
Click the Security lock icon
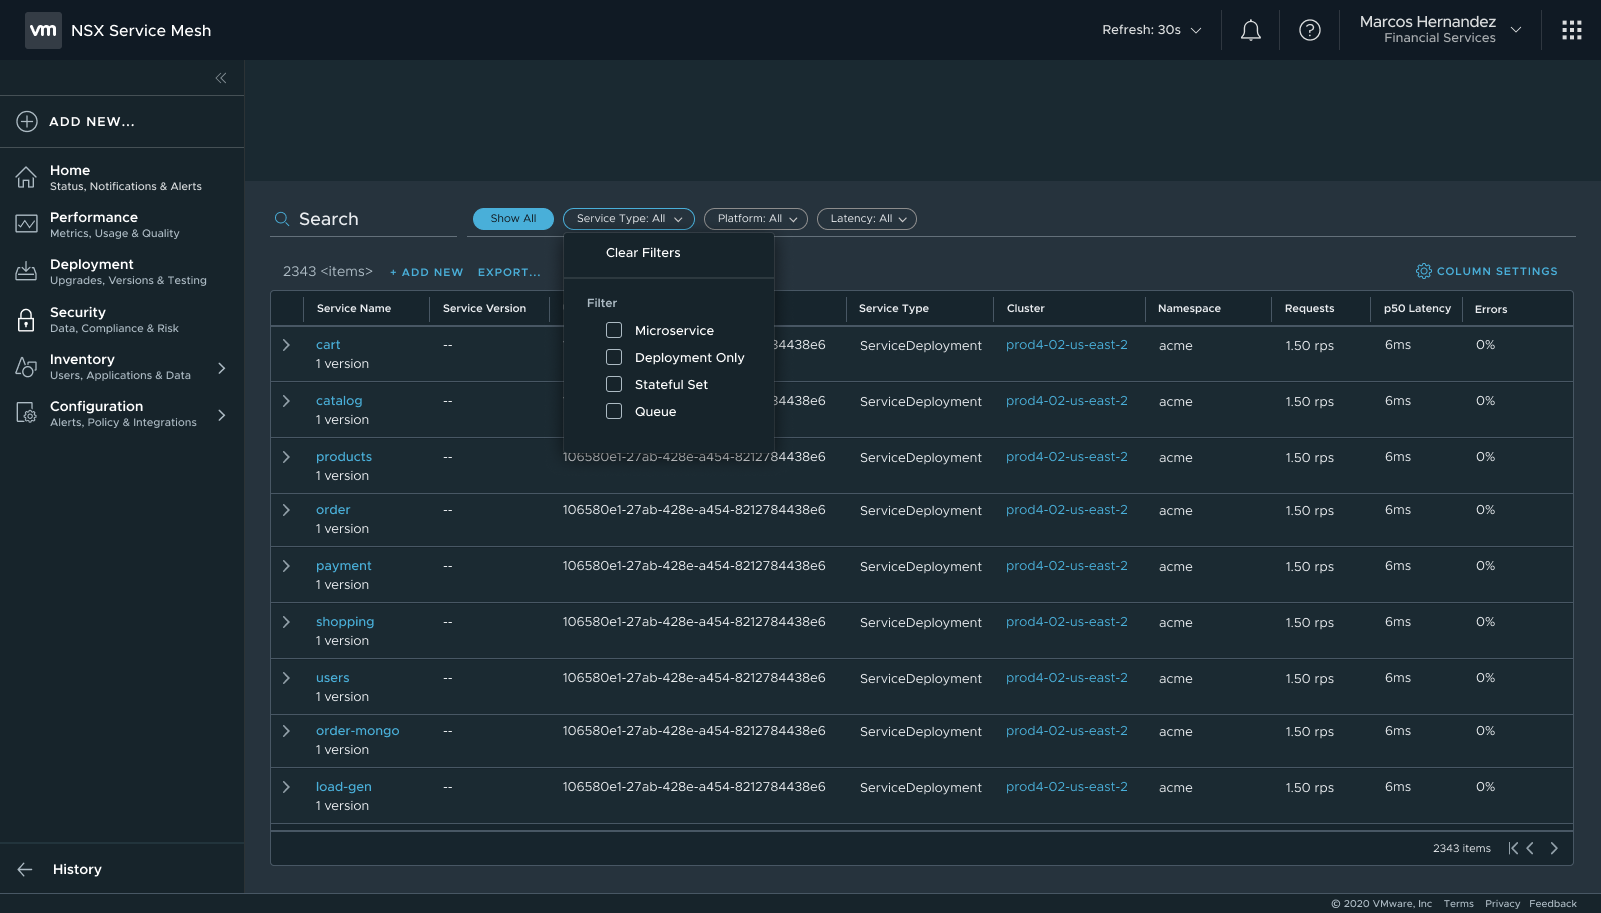click(26, 319)
